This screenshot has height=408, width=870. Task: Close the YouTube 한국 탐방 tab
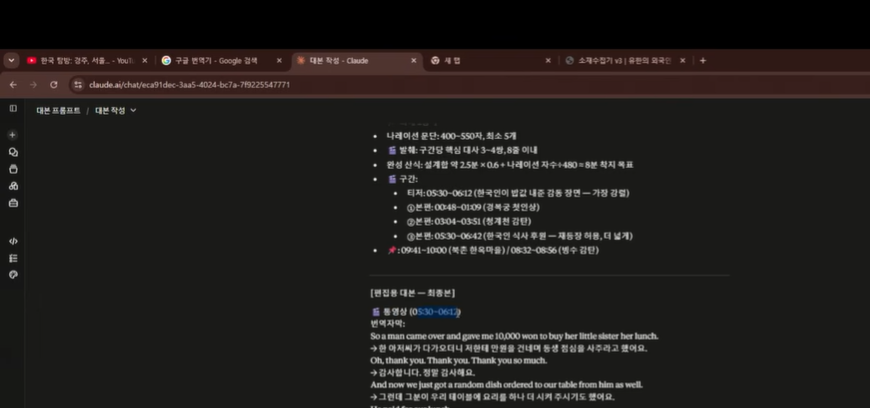click(145, 61)
